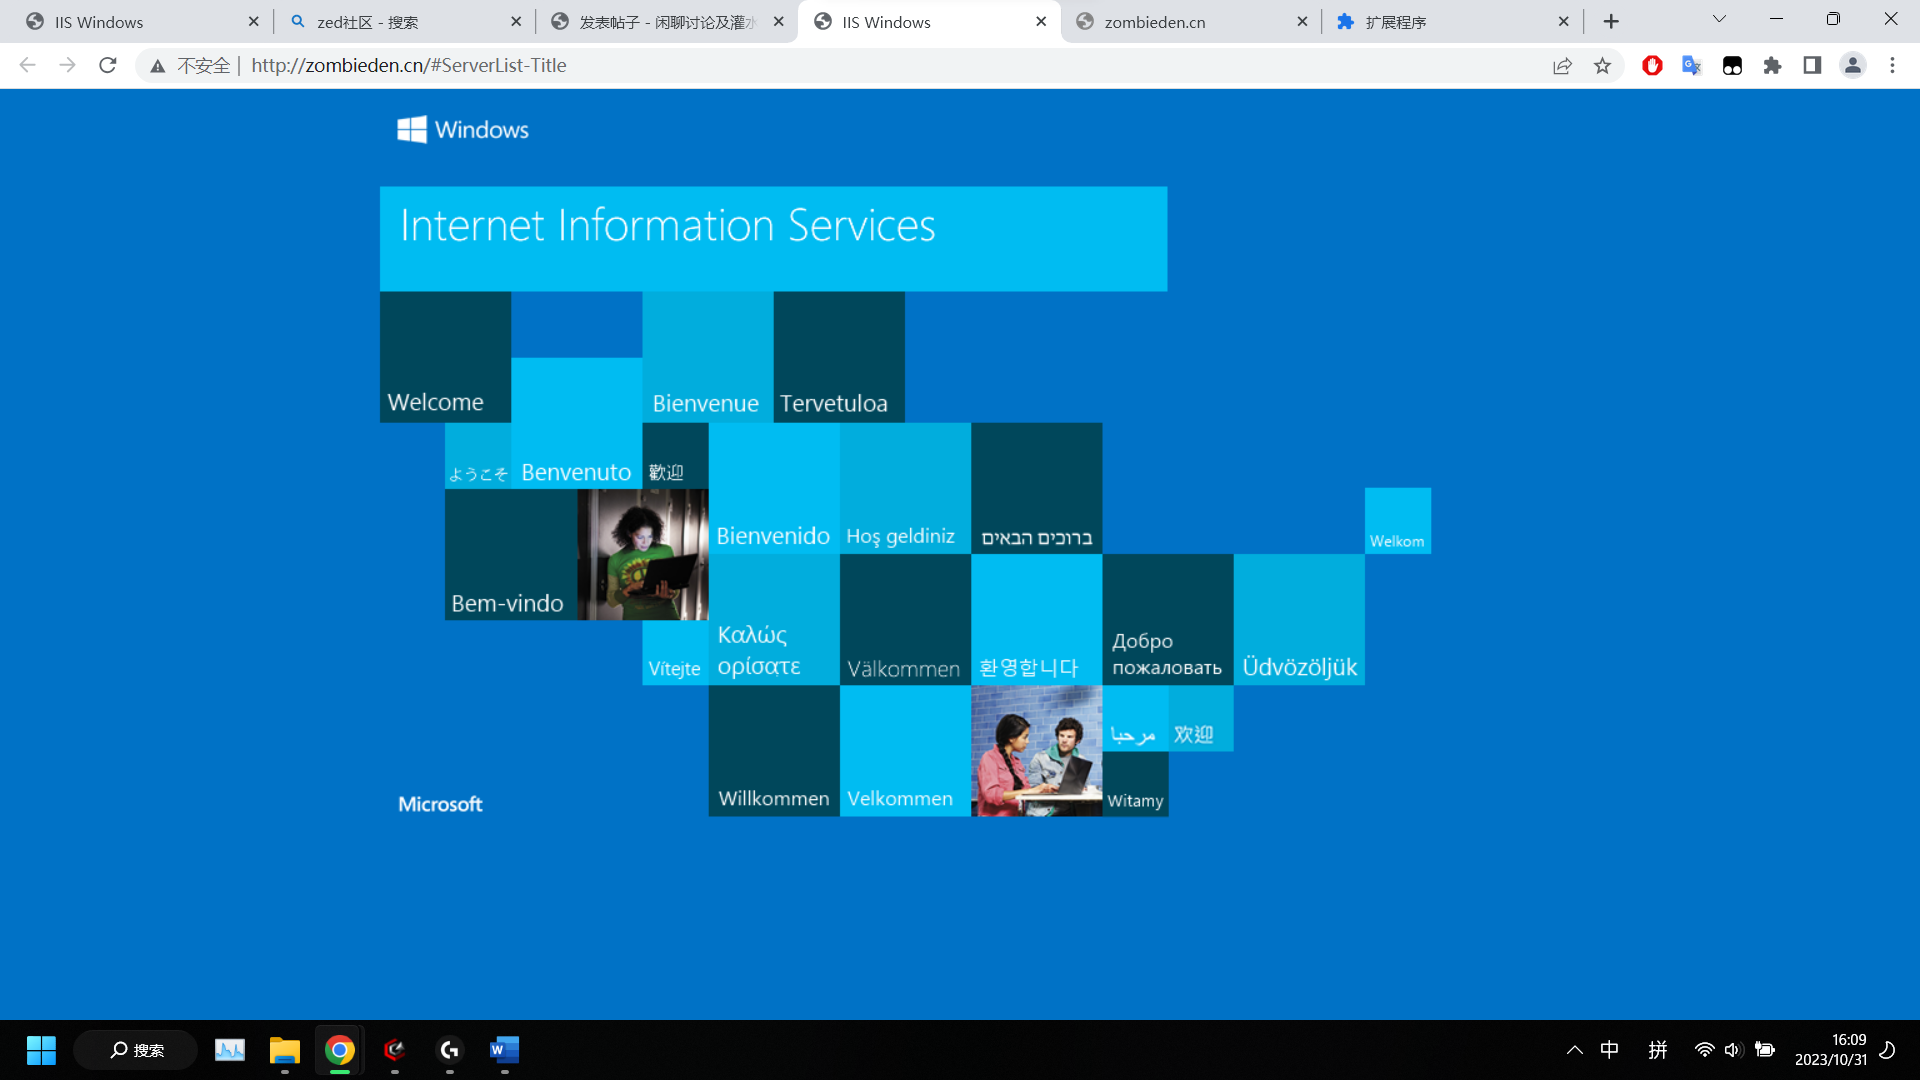1920x1080 pixels.
Task: Click the browser forward arrow
Action: (x=67, y=65)
